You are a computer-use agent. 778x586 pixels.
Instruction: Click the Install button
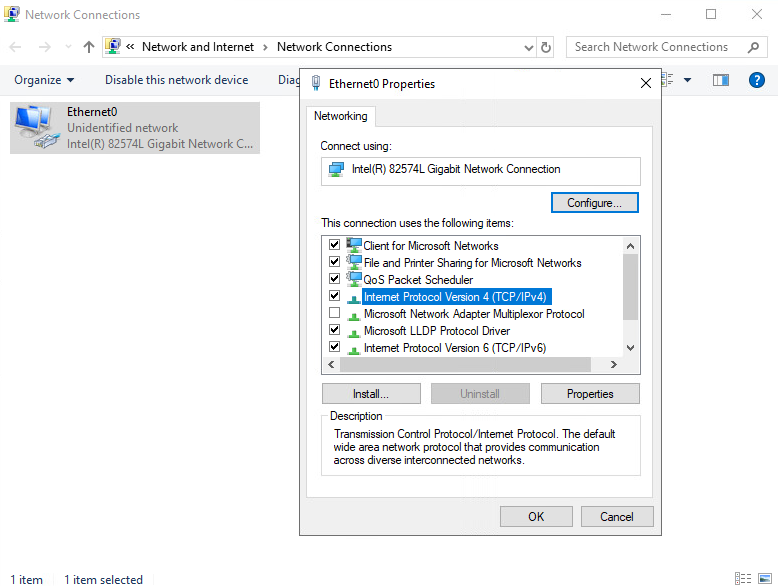371,394
